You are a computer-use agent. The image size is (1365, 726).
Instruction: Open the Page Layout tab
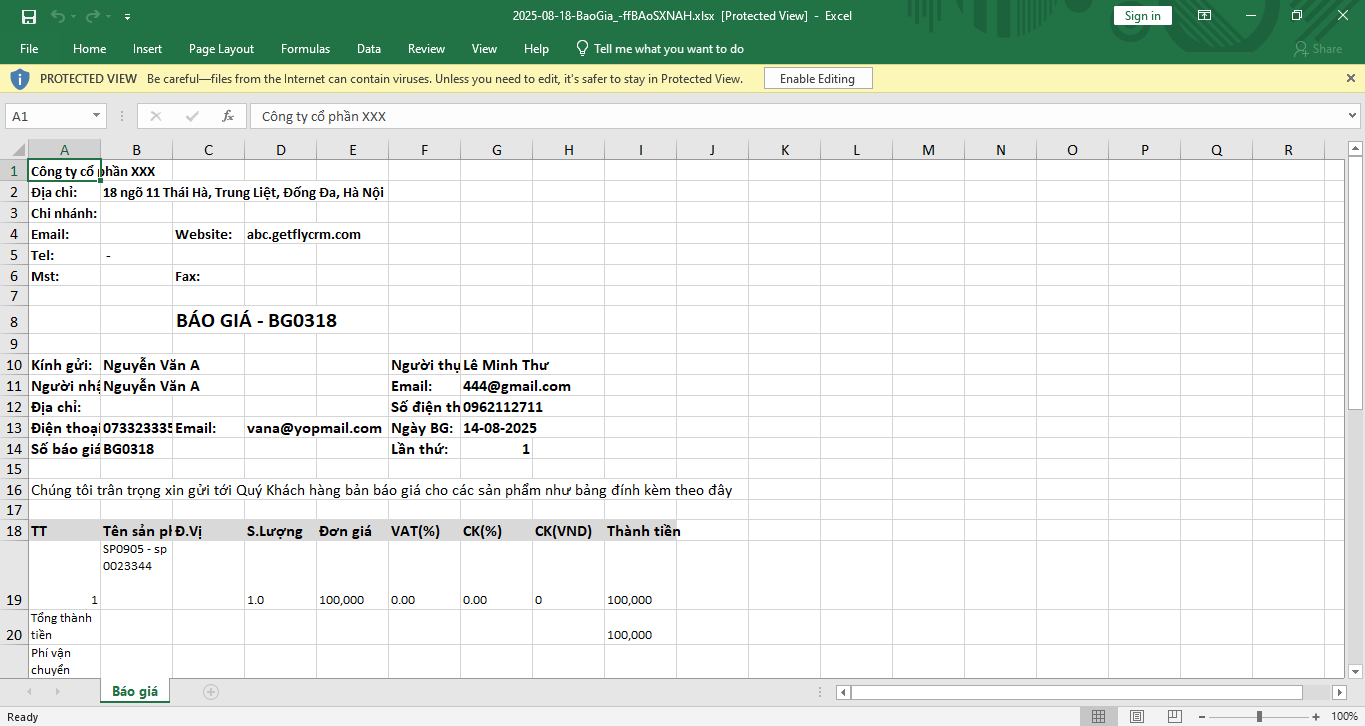[x=221, y=49]
